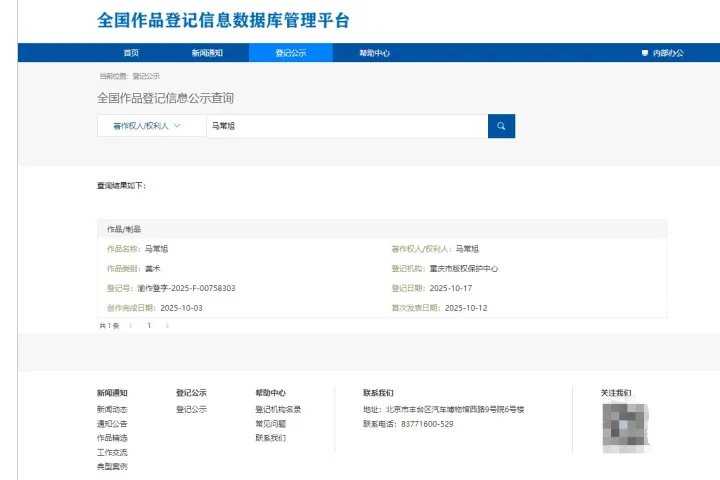This screenshot has height=480, width=720.
Task: Select page 1 in pagination
Action: click(149, 326)
